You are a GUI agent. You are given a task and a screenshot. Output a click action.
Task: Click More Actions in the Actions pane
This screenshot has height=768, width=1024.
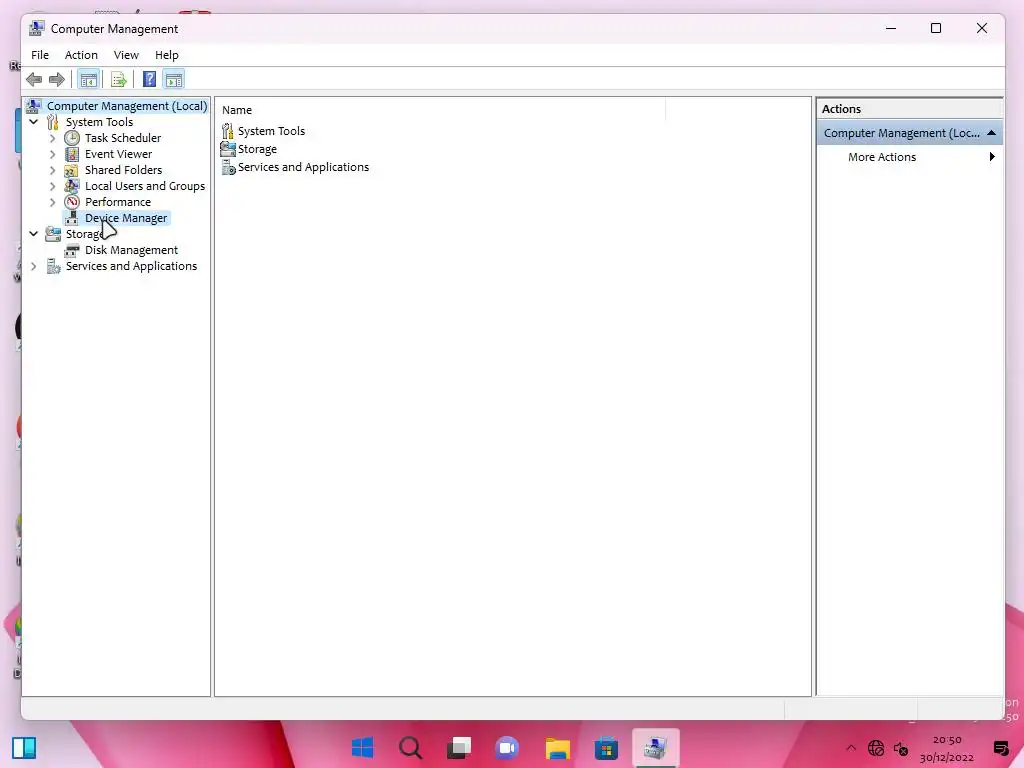pyautogui.click(x=882, y=157)
